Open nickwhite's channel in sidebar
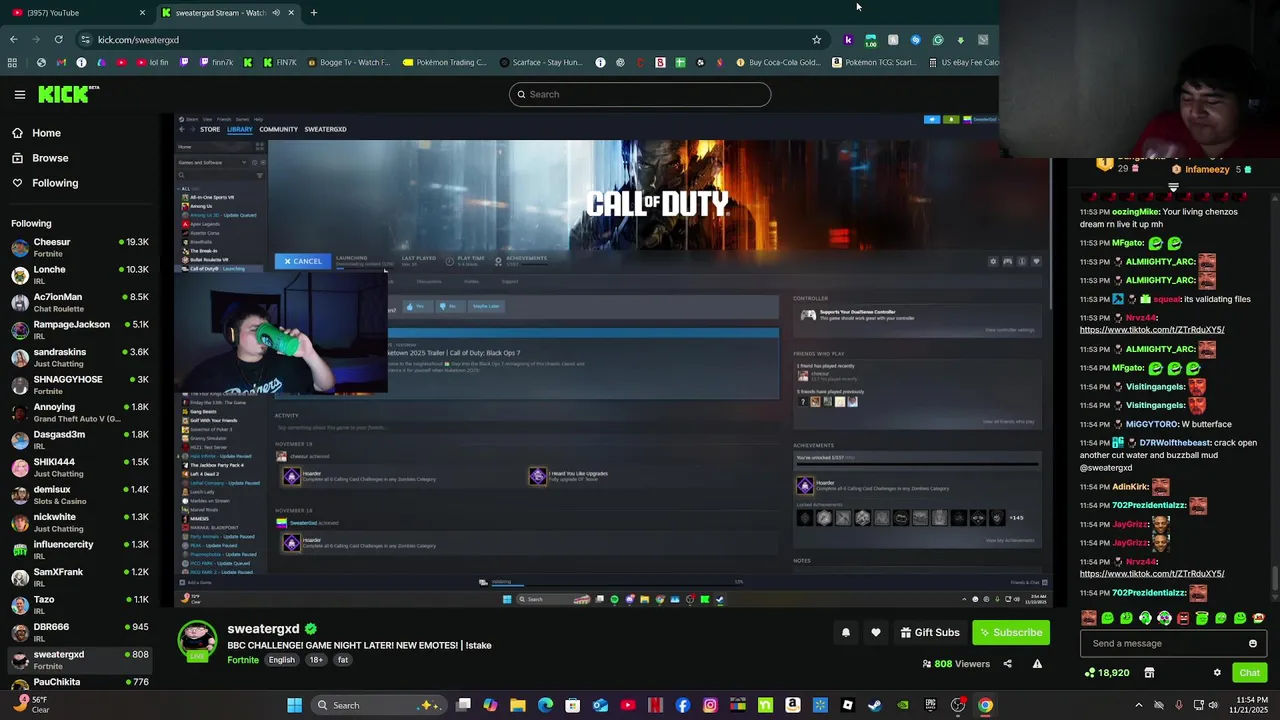Screen dimensions: 1280x720 click(80, 523)
